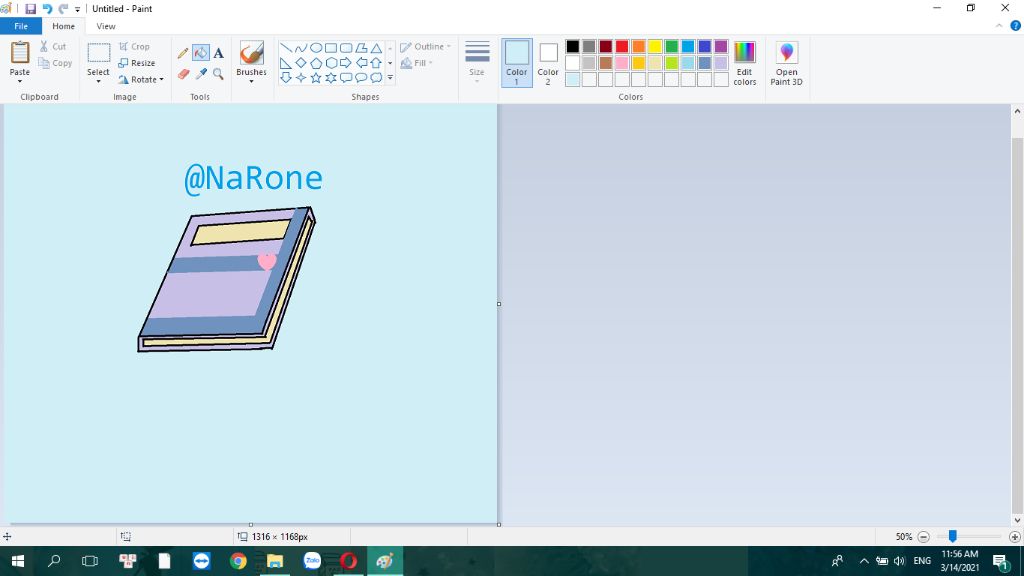This screenshot has width=1024, height=576.
Task: Open the Windows Start menu
Action: (18, 561)
